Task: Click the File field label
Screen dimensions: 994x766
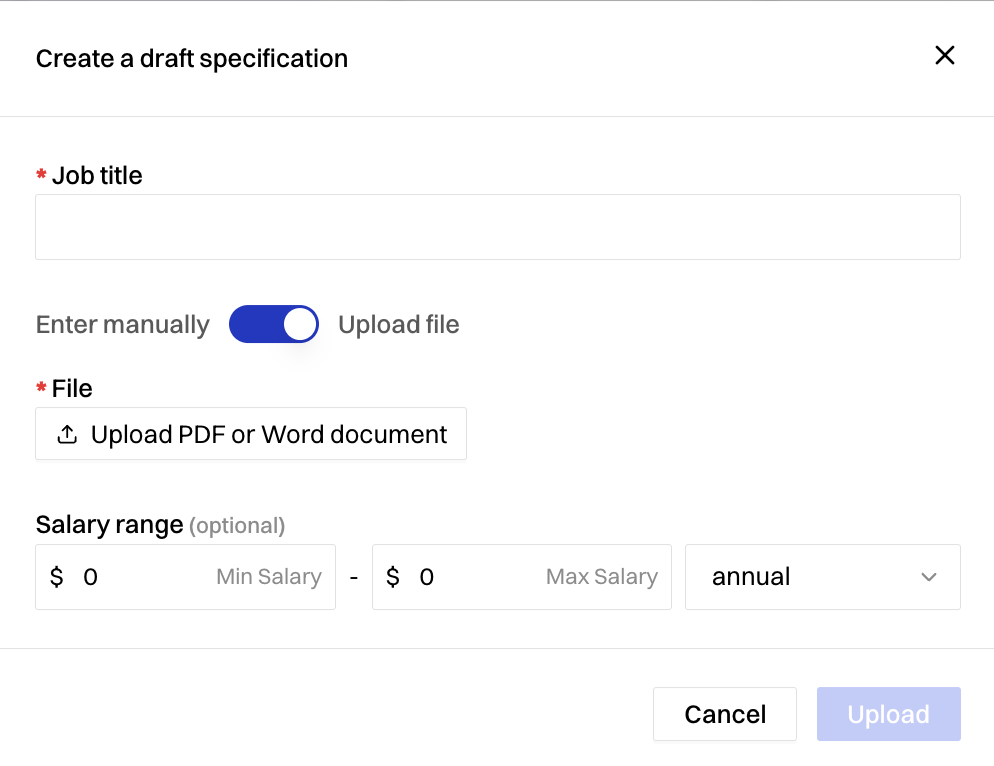Action: tap(72, 388)
